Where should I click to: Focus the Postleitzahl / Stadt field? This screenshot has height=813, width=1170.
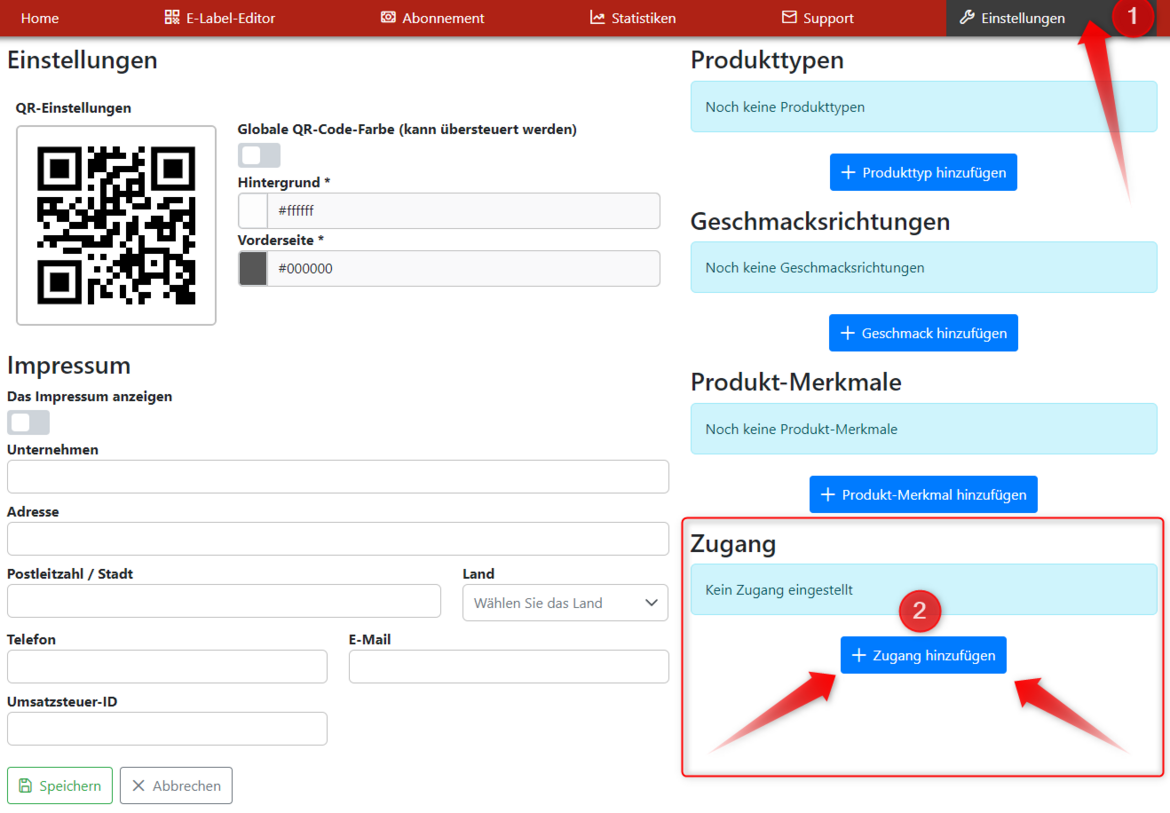[x=224, y=600]
